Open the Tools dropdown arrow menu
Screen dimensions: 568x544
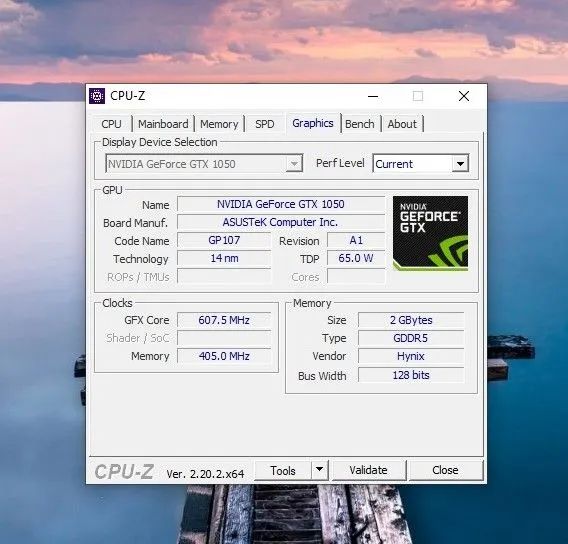pyautogui.click(x=319, y=470)
